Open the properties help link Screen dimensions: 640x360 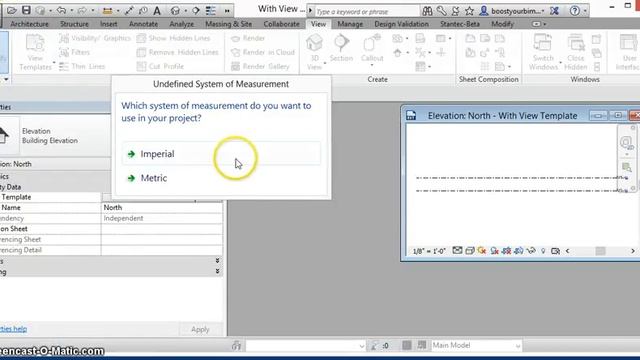pyautogui.click(x=13, y=329)
